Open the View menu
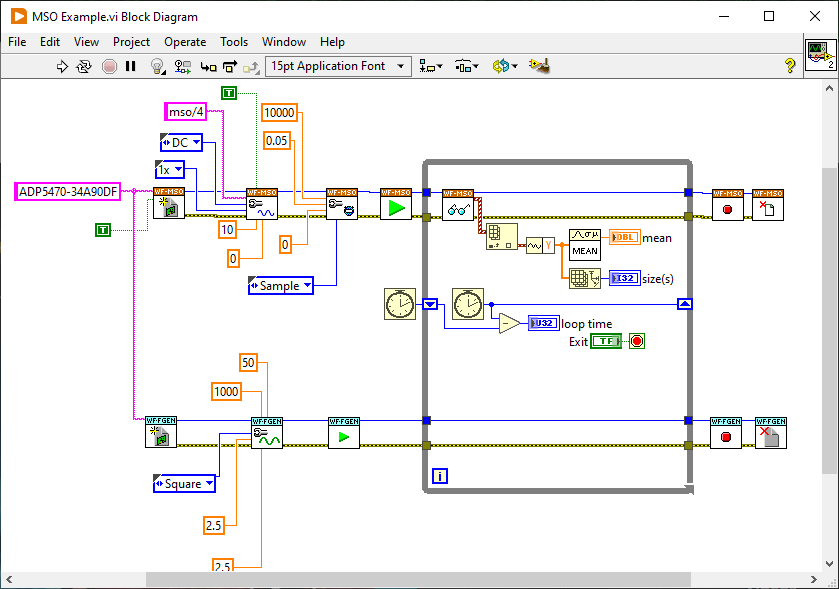 (86, 42)
